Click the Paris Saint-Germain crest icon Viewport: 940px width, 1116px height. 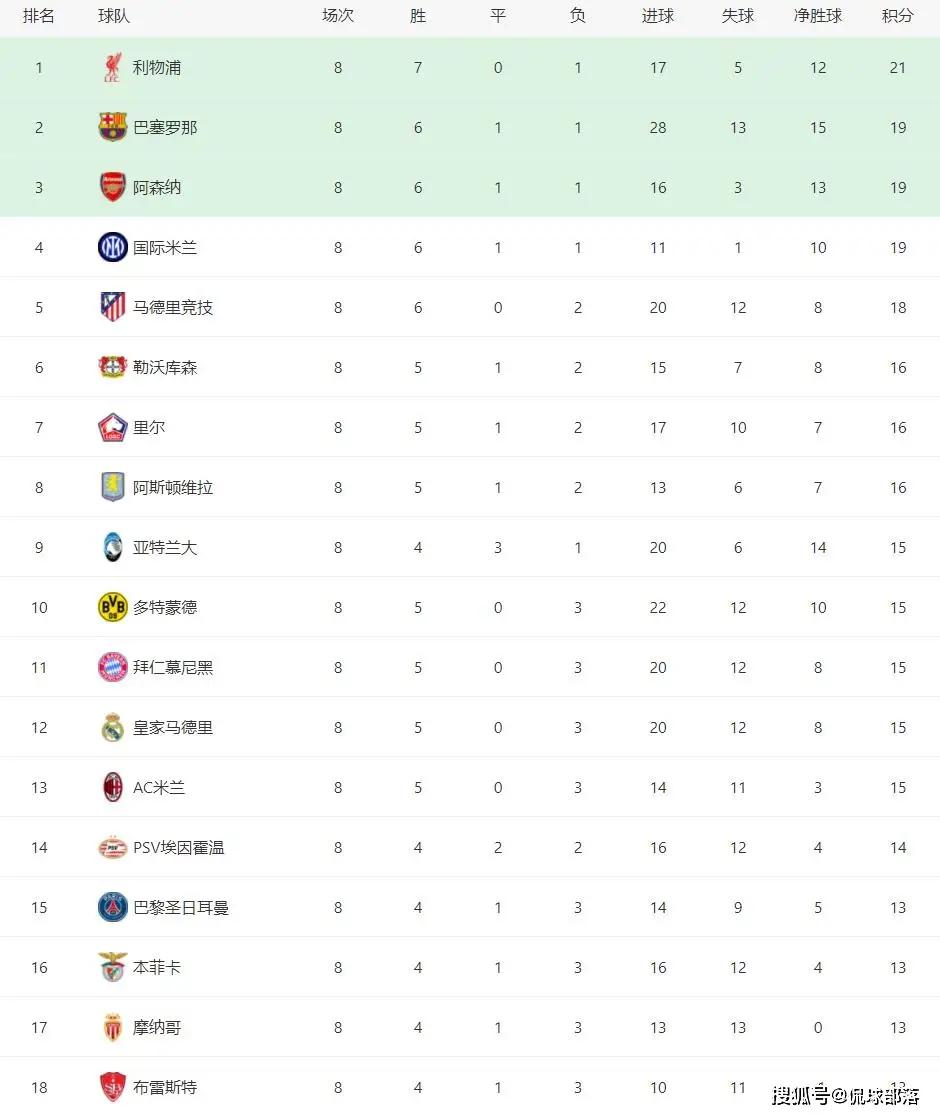tap(112, 907)
